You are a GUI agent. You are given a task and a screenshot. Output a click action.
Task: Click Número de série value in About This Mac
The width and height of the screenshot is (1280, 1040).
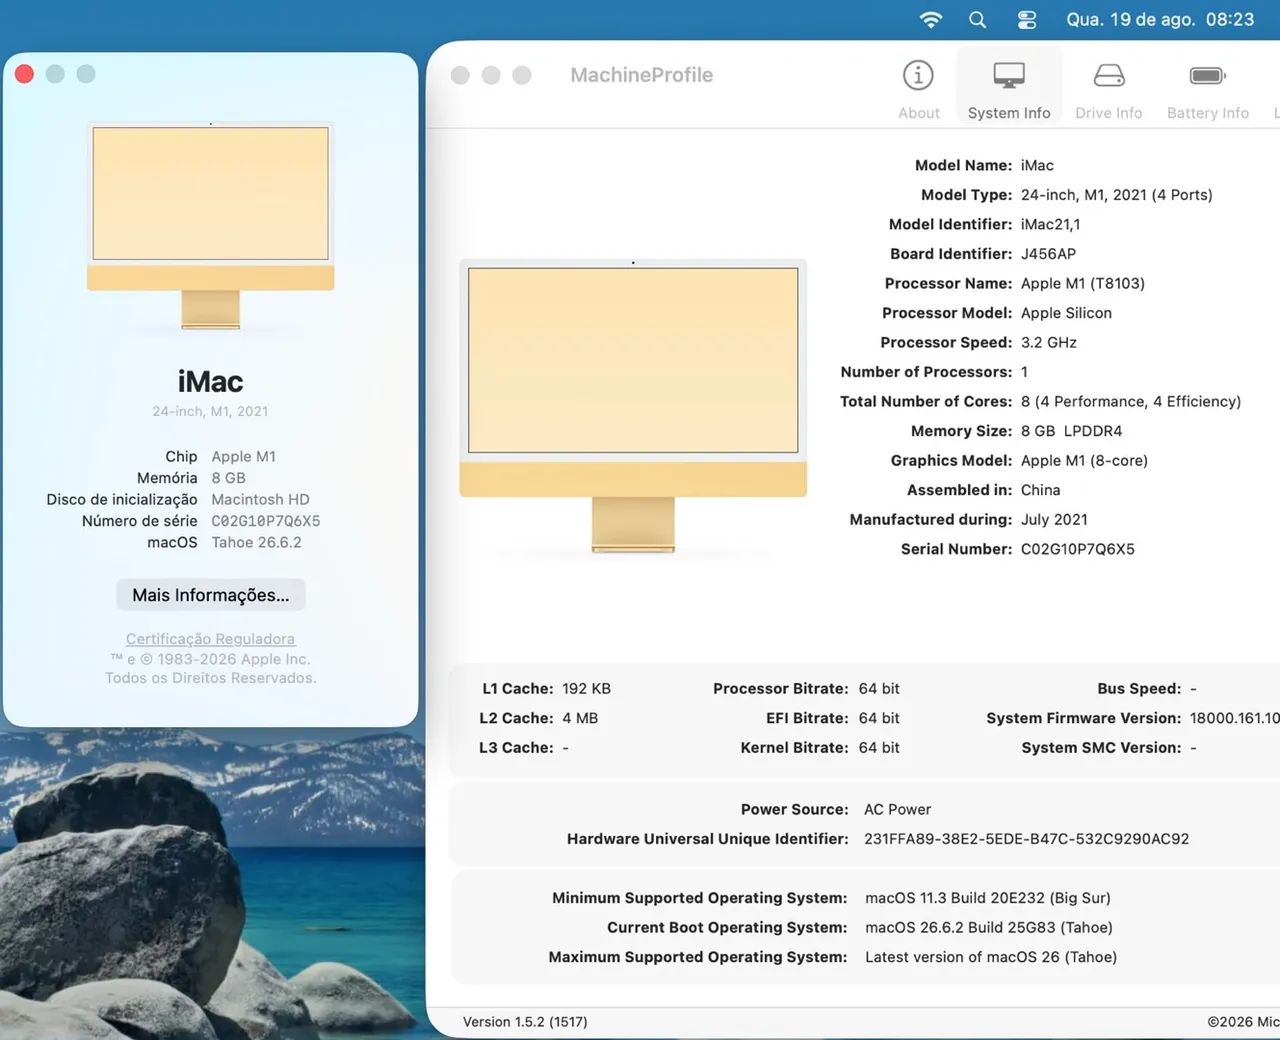point(265,521)
